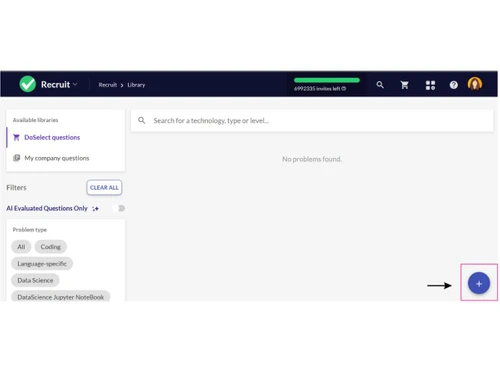Filter by Data Science problem type
500x375 pixels.
tap(35, 280)
